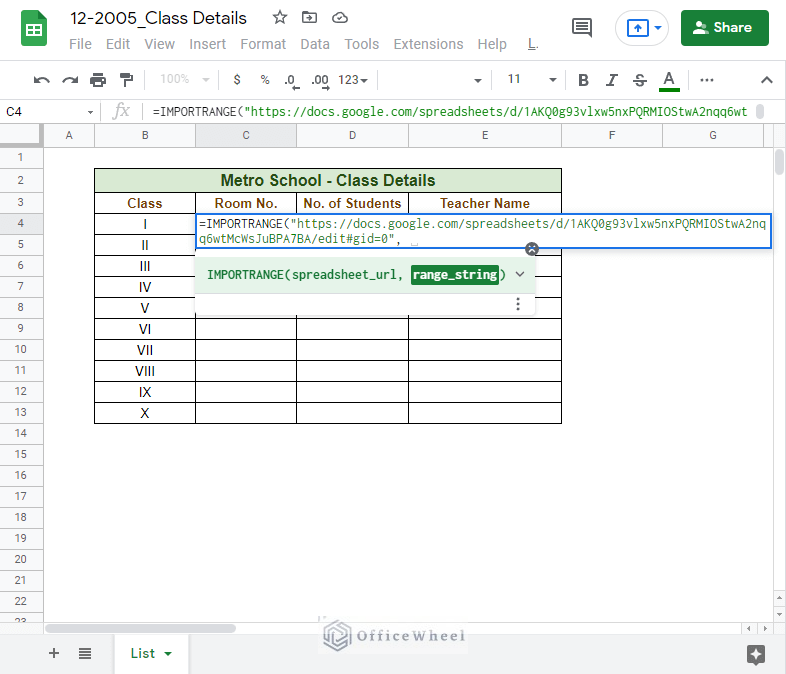Expand the IMPORTRANGE function help chevron
This screenshot has width=786, height=674.
click(x=519, y=274)
